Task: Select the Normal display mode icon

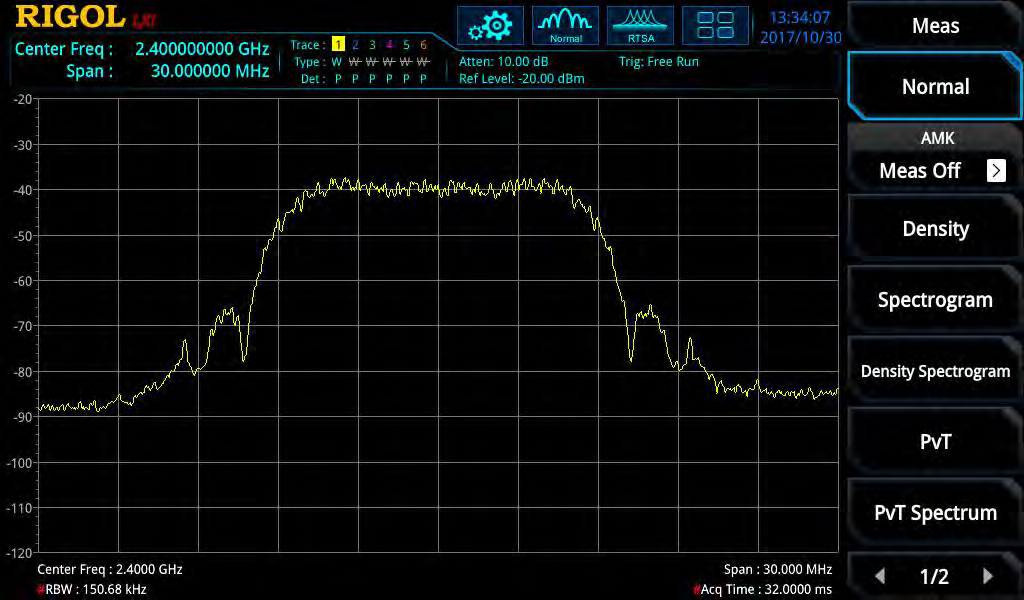Action: coord(565,26)
